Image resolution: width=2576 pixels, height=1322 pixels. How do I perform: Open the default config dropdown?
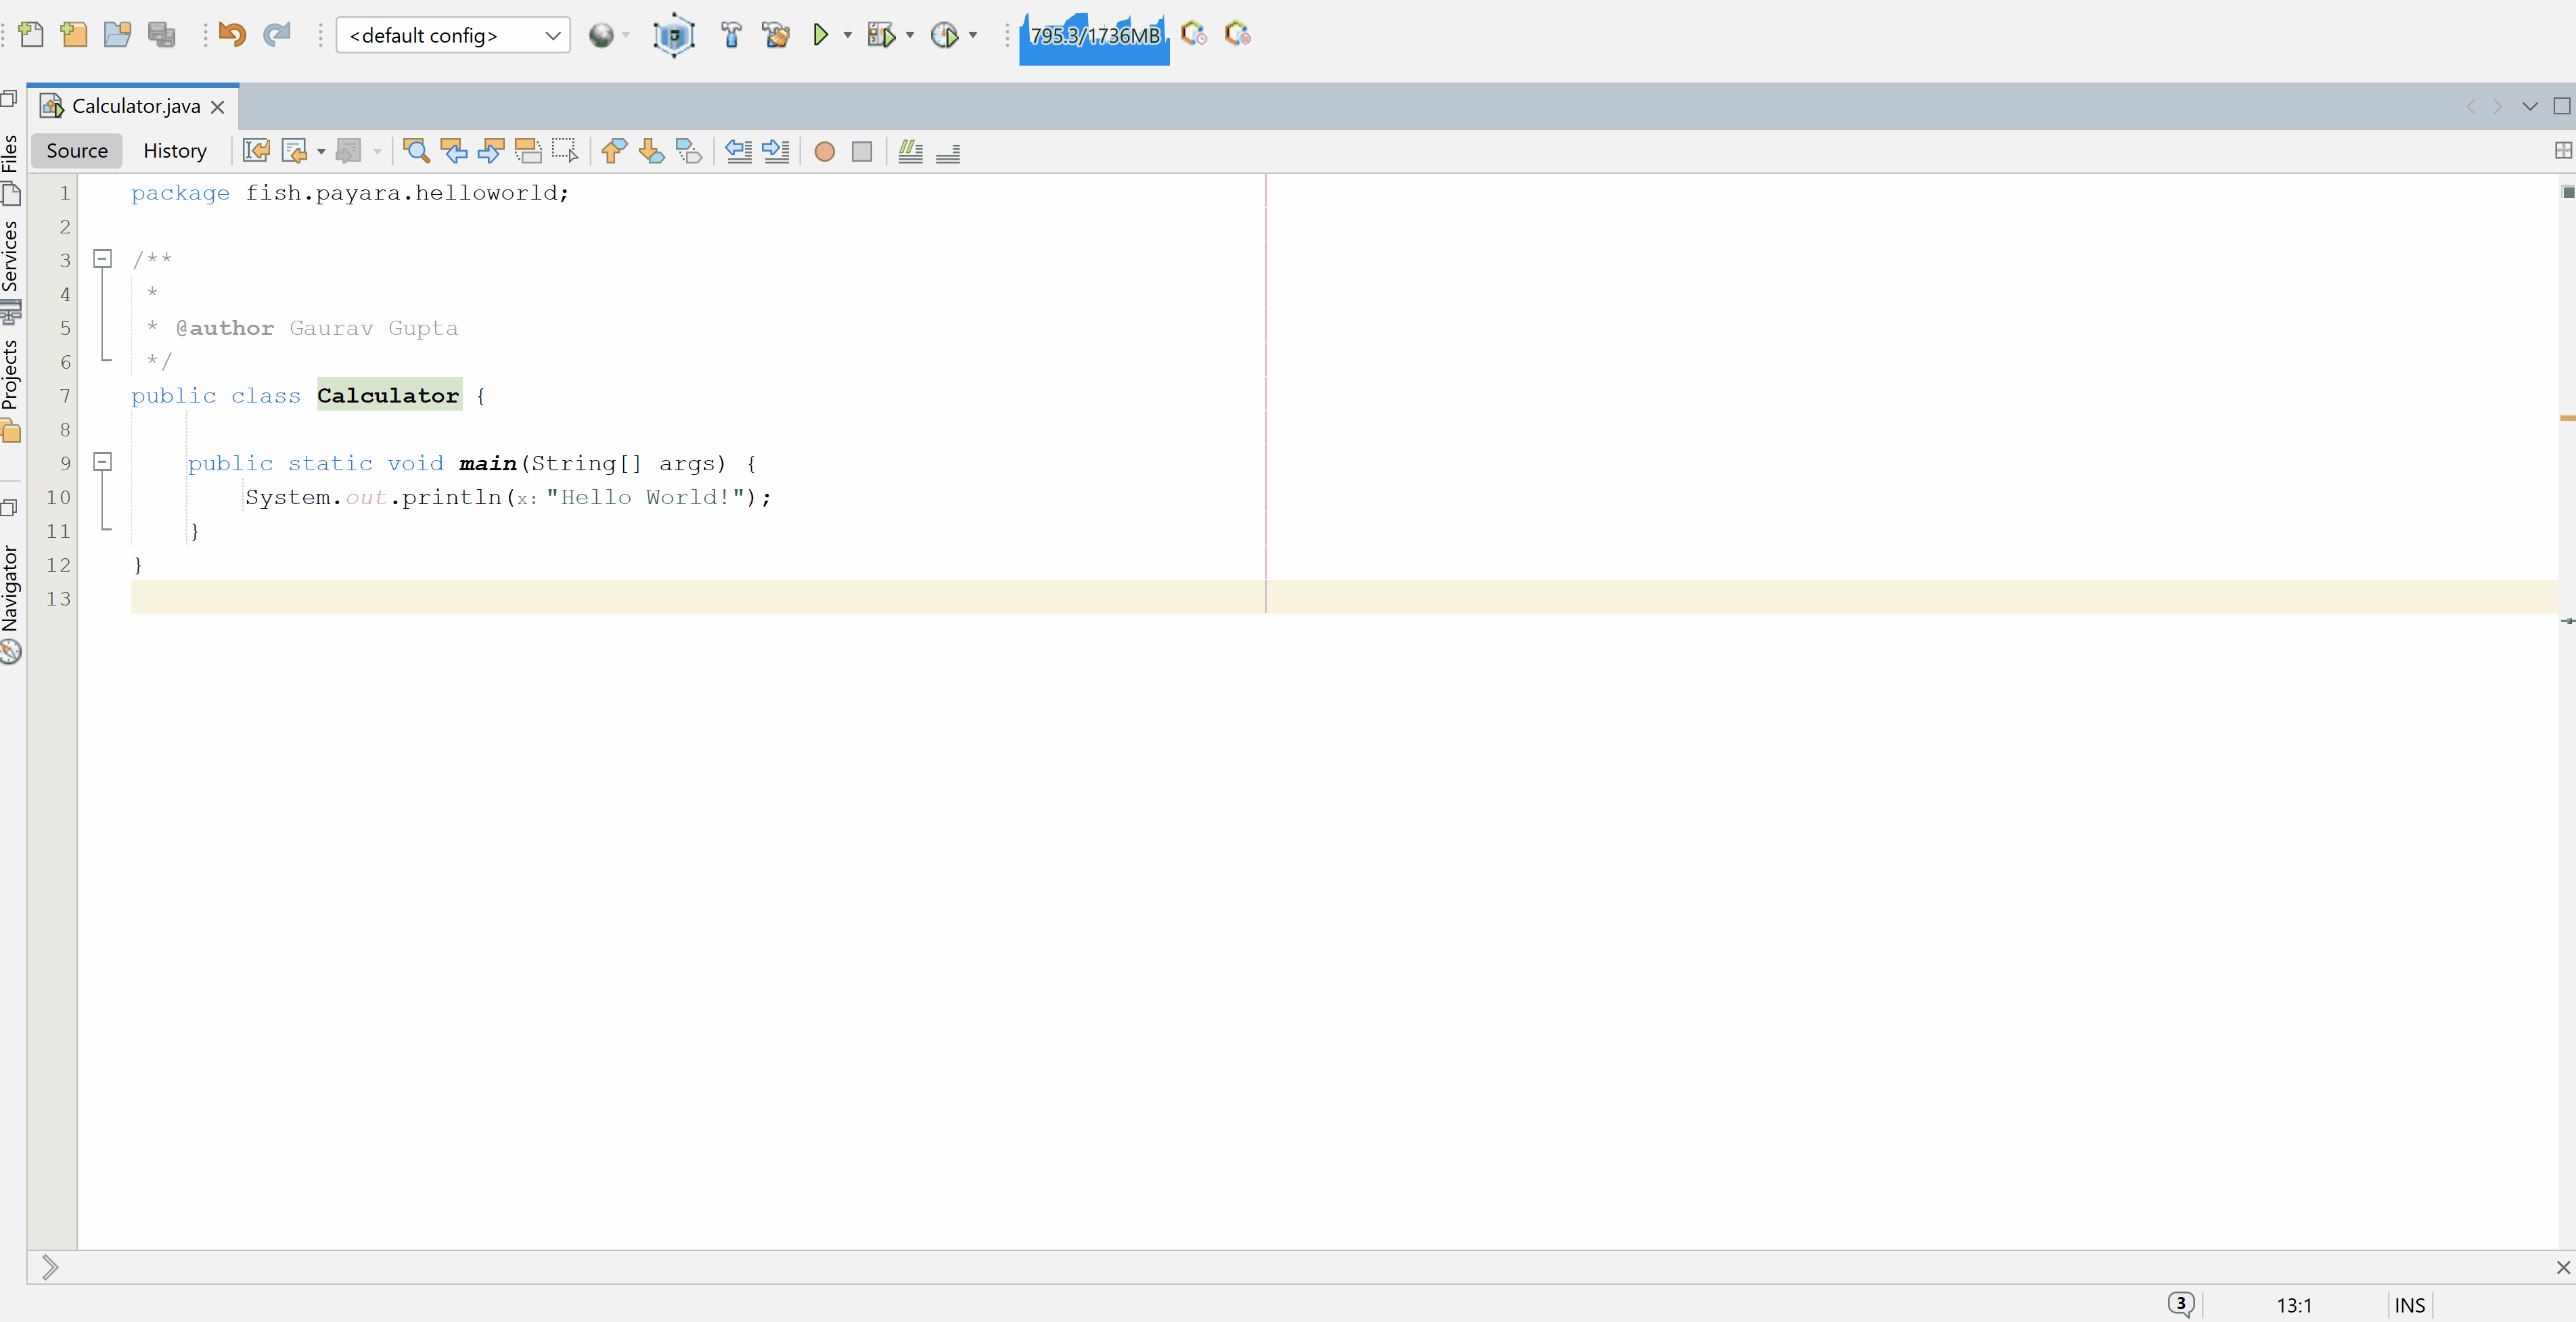[x=453, y=35]
